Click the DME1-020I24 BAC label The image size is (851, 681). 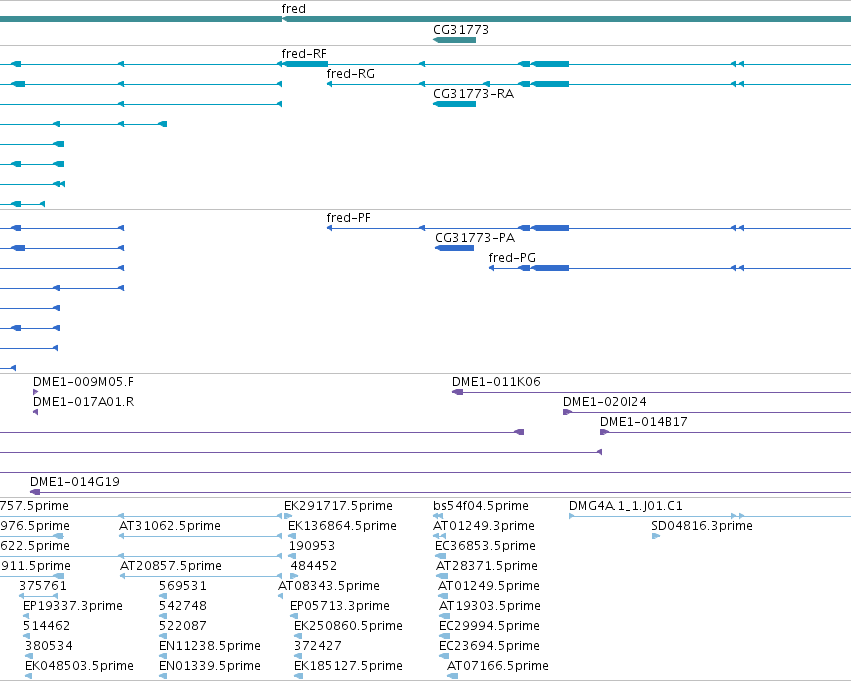605,402
